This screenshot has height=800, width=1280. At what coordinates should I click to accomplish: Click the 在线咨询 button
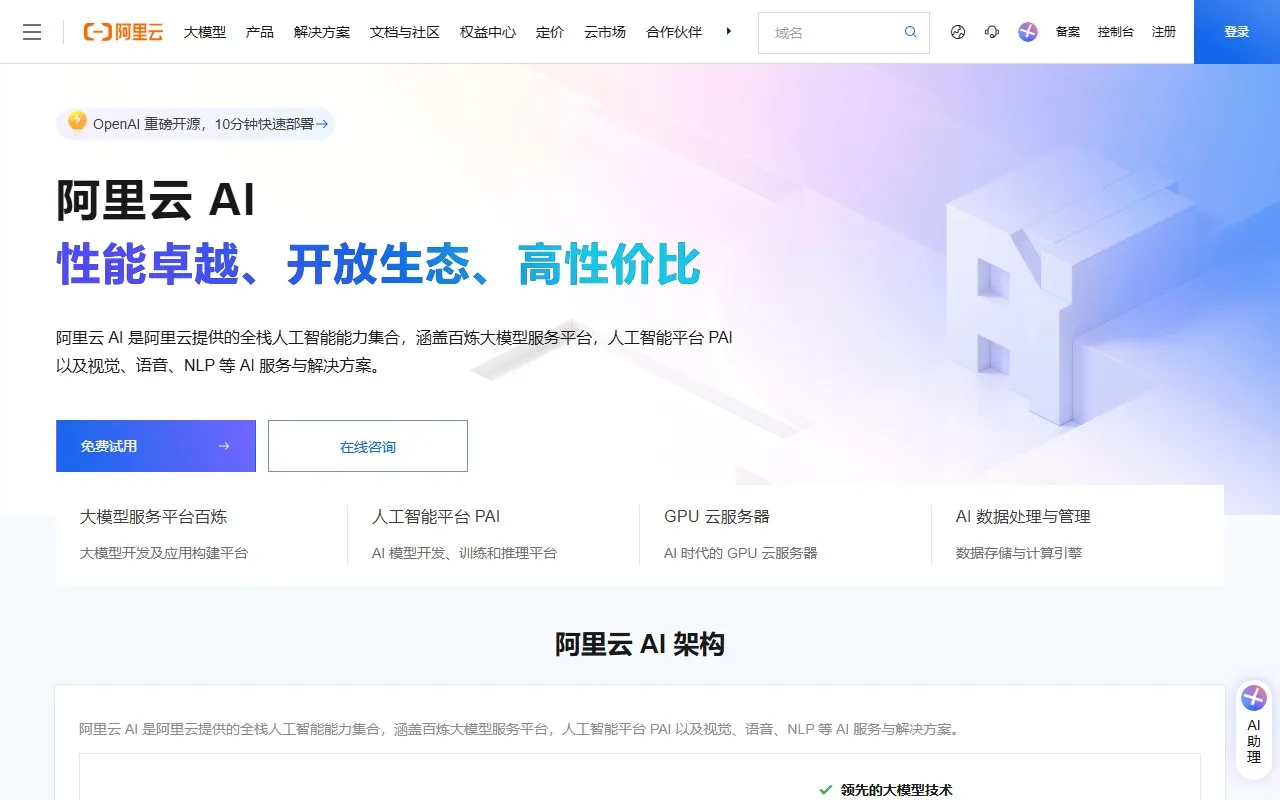tap(367, 446)
